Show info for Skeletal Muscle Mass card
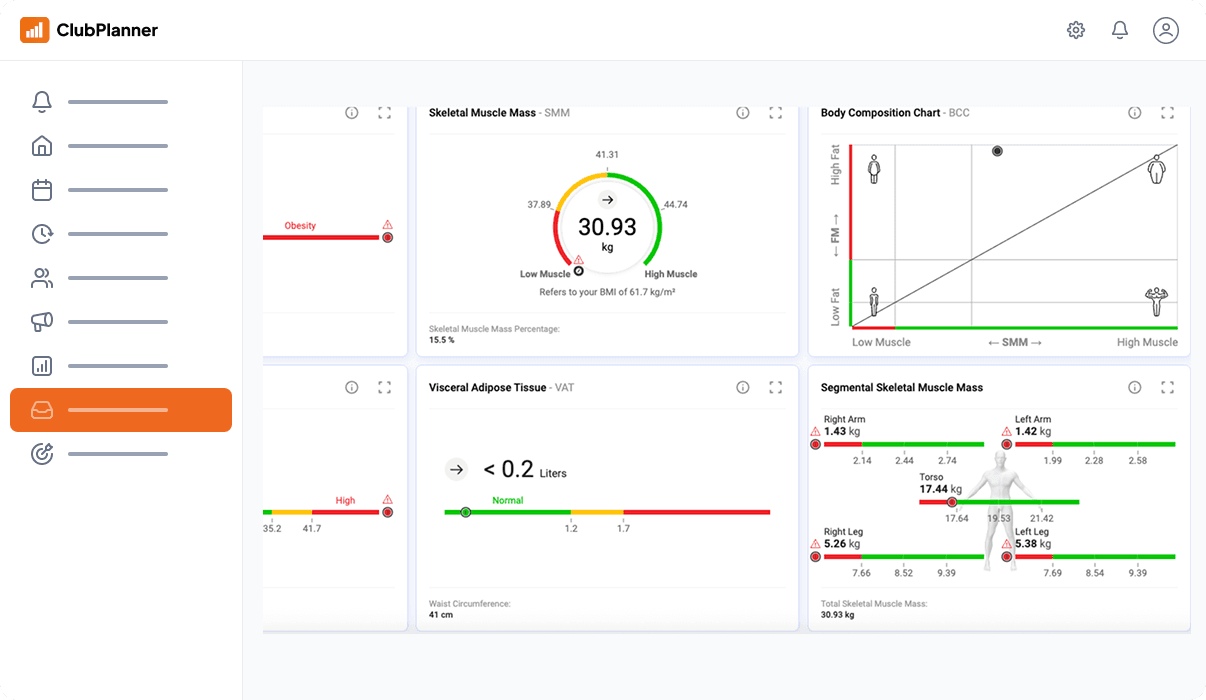 pos(743,113)
